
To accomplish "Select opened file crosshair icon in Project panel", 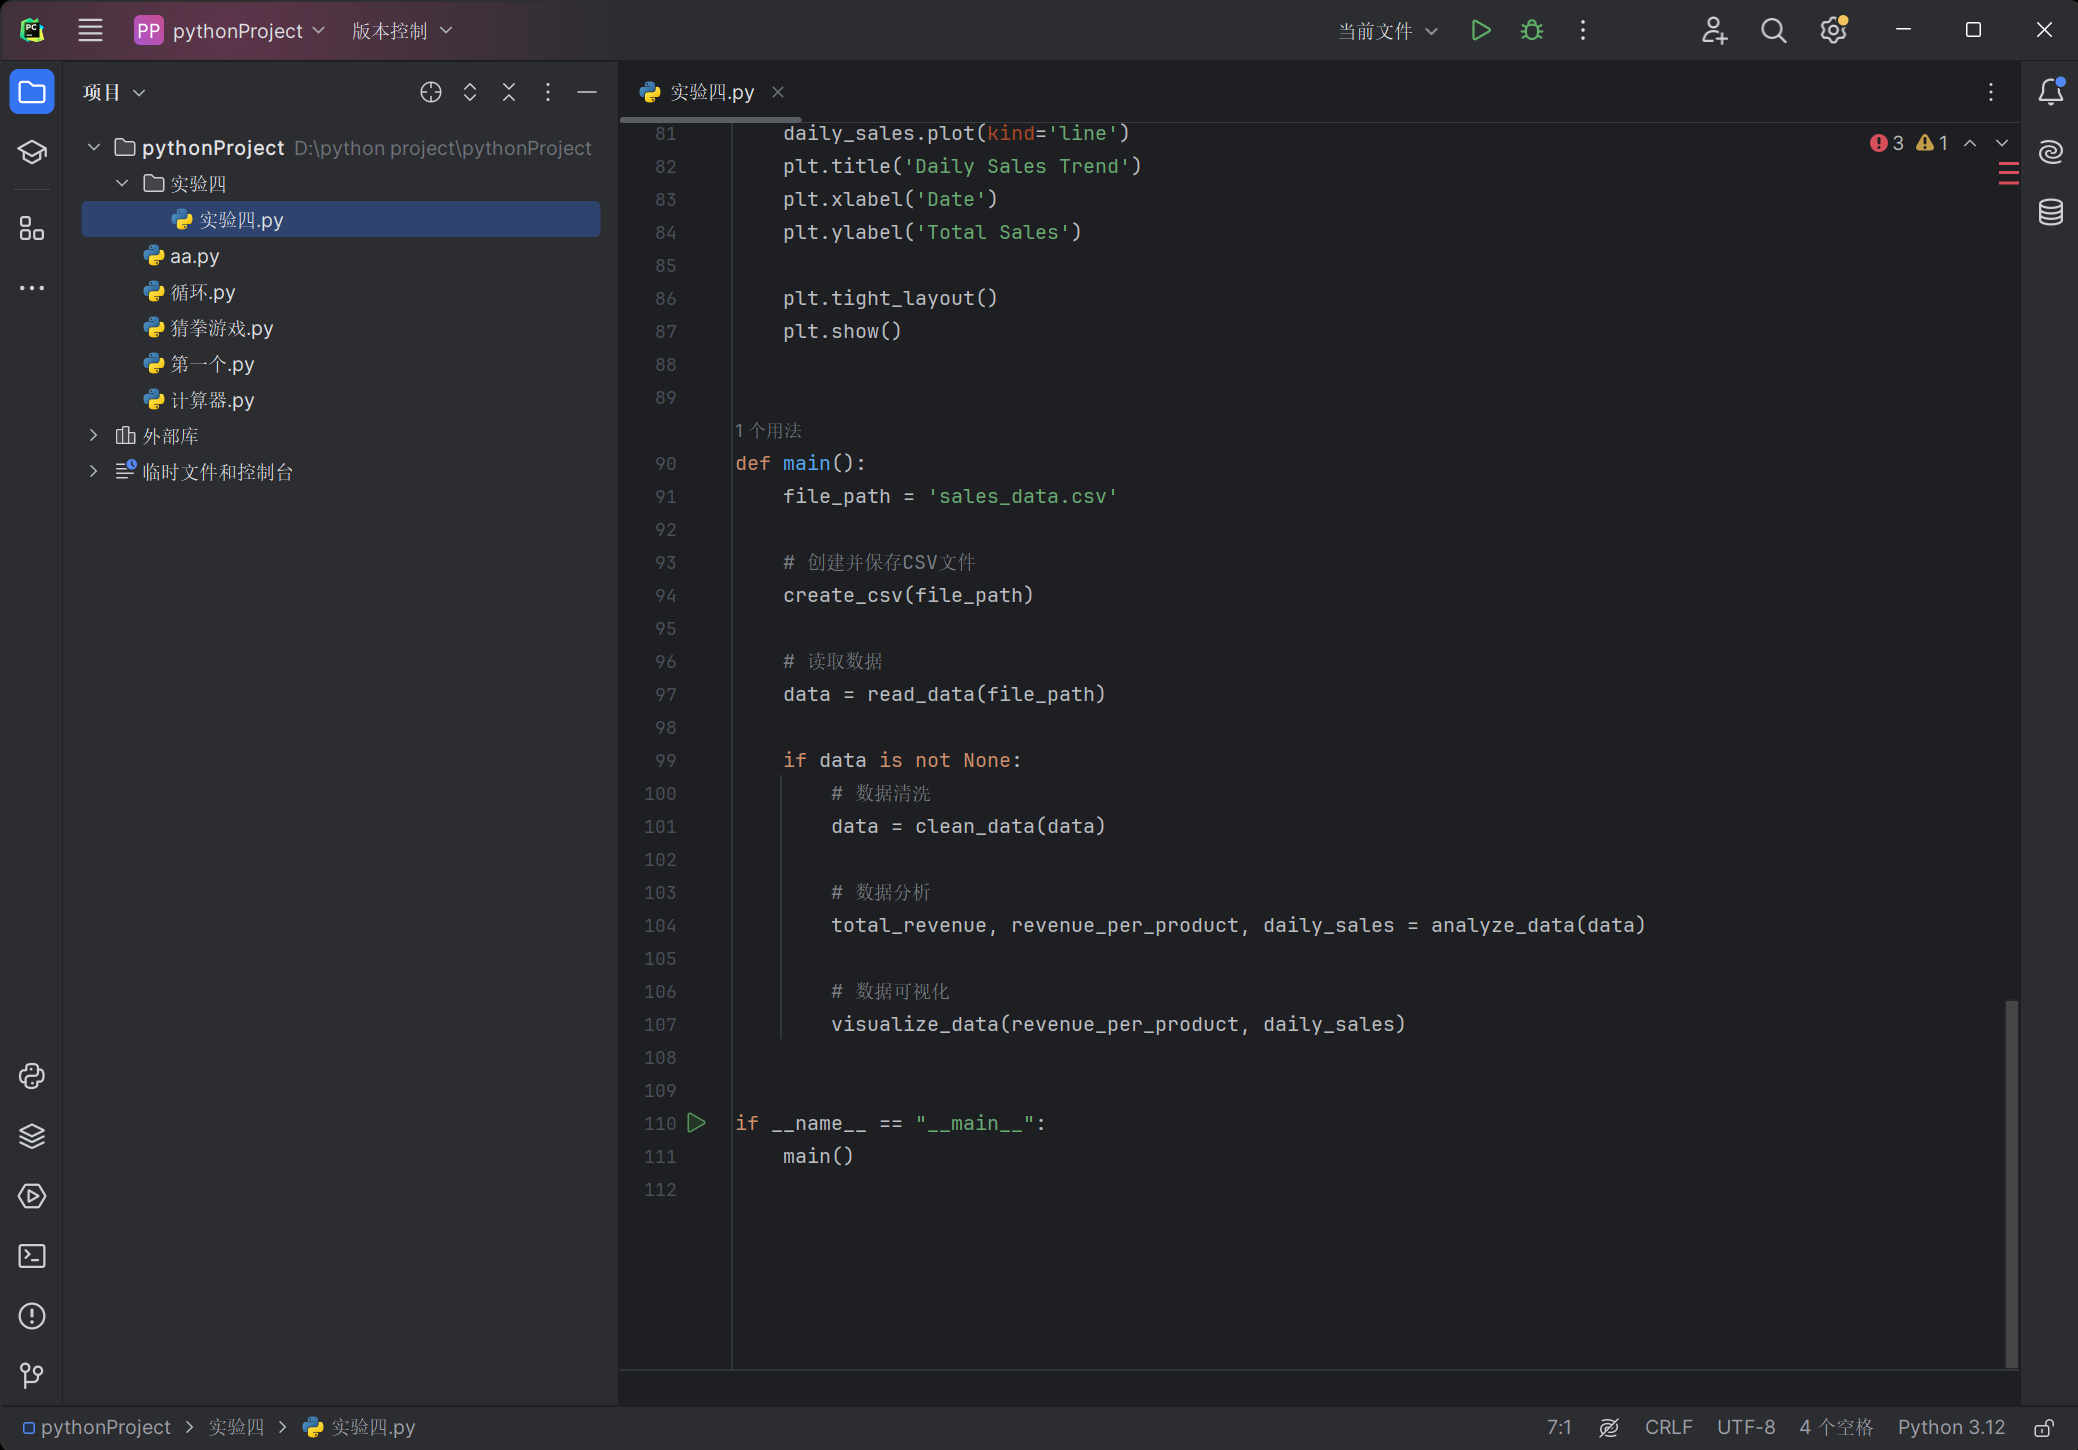I will (x=431, y=92).
